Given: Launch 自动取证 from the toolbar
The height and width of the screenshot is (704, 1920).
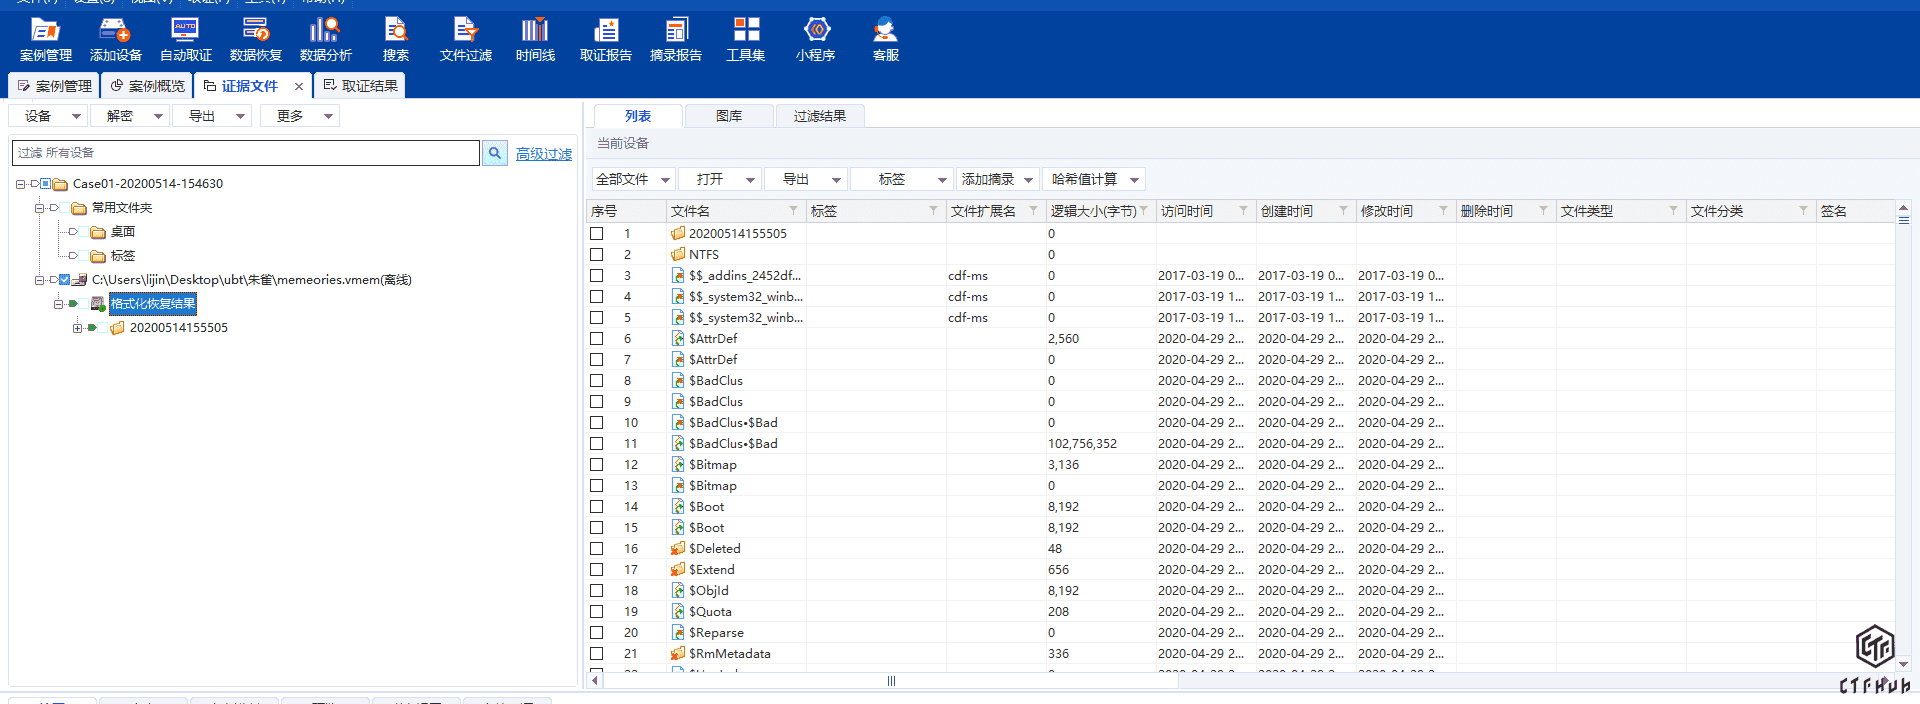Looking at the screenshot, I should point(185,39).
